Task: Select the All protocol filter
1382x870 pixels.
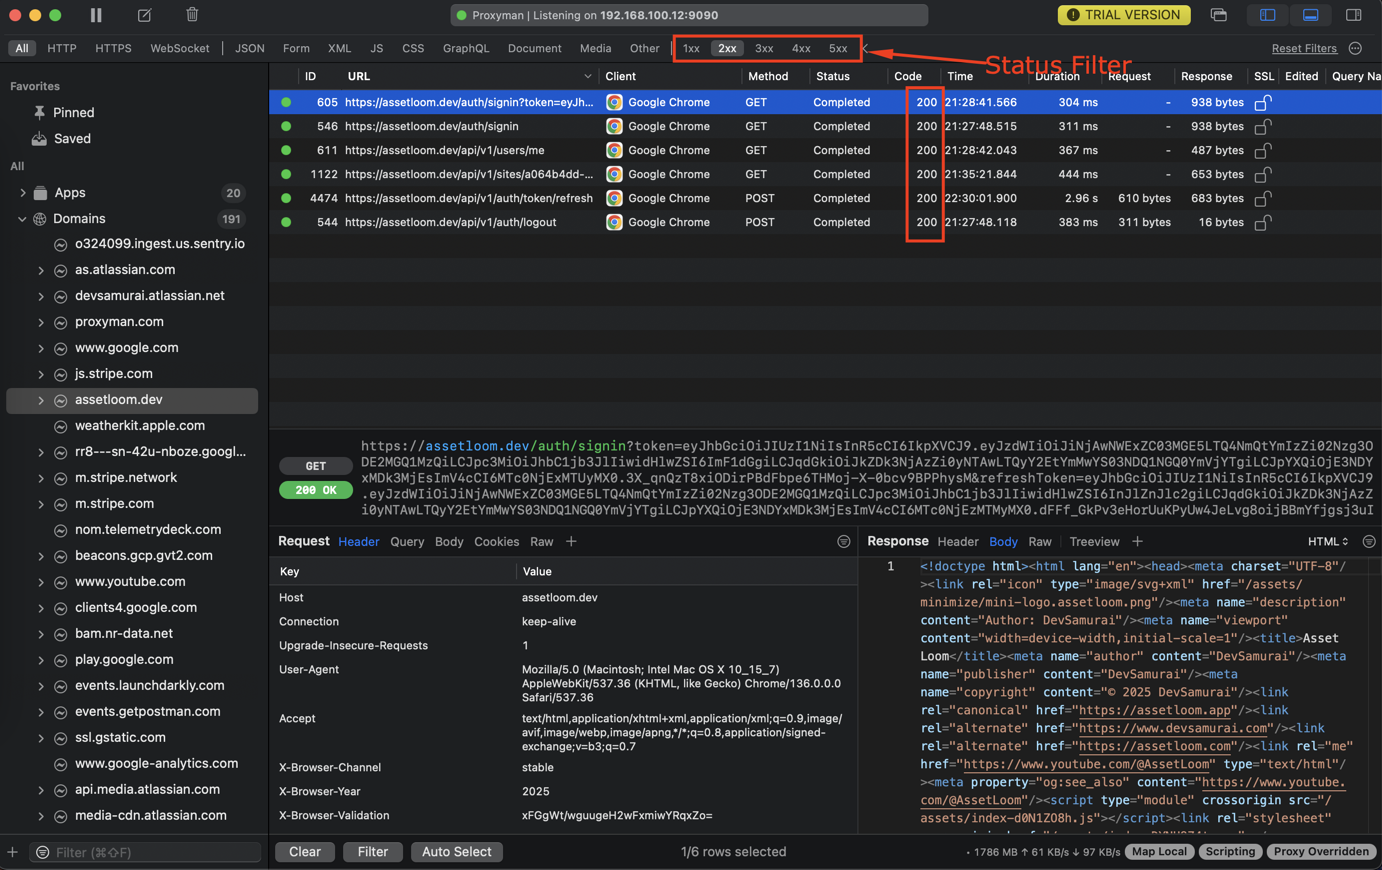Action: click(22, 48)
